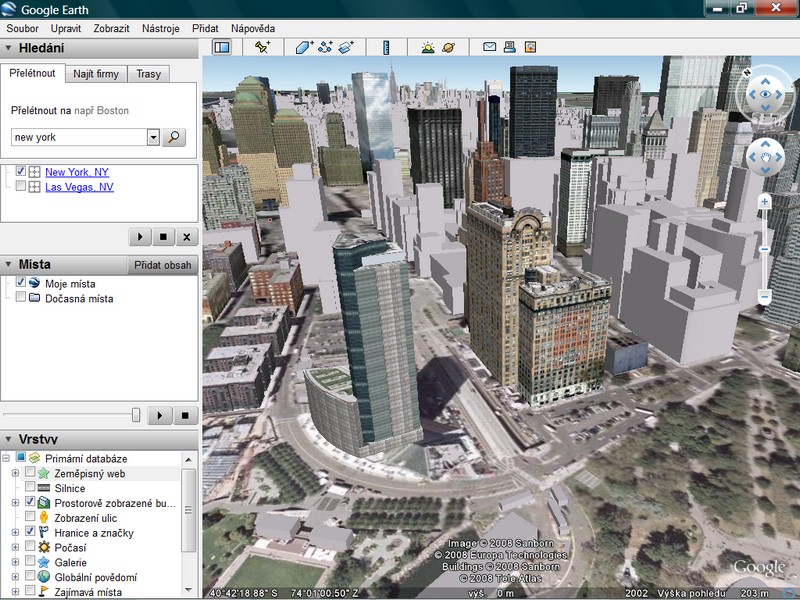Collapse the Místa panel header arrow
Image resolution: width=800 pixels, height=600 pixels.
click(x=8, y=264)
